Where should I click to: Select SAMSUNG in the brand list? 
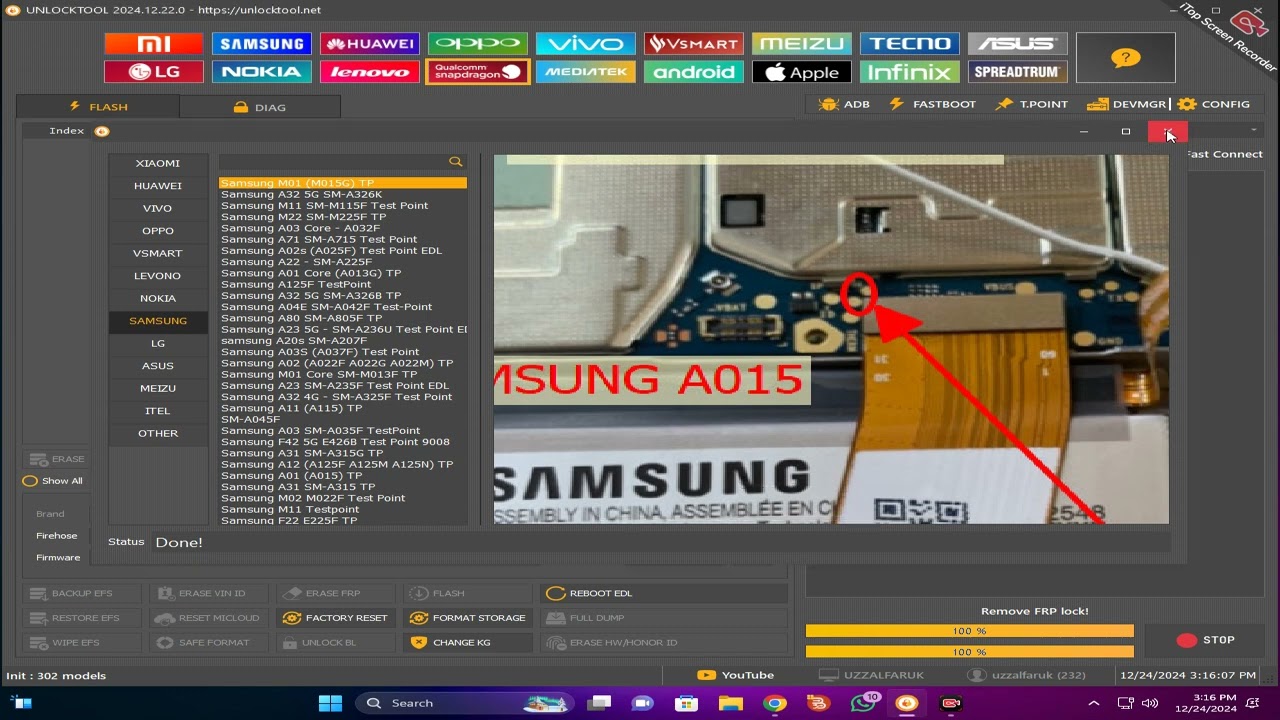tap(158, 321)
